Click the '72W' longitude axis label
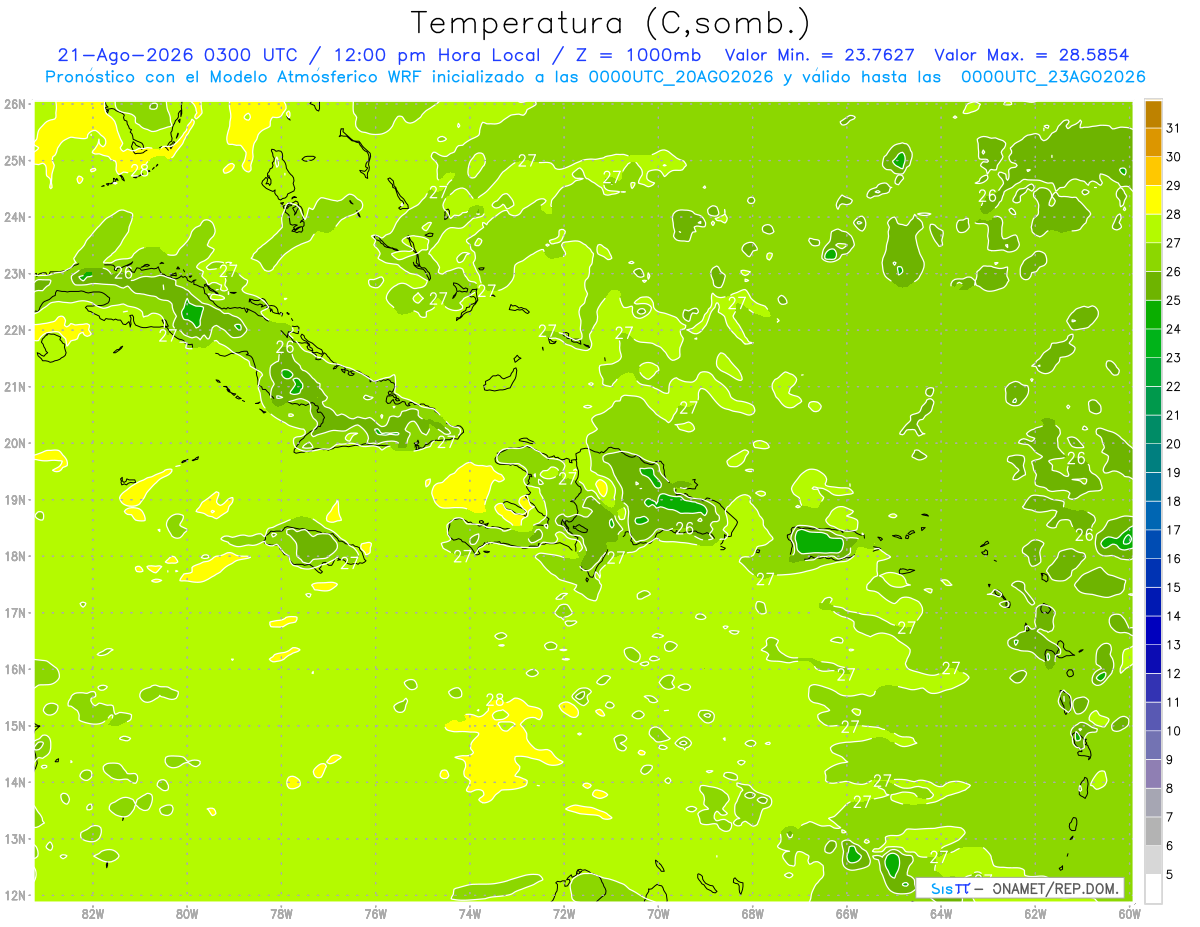 [x=564, y=912]
